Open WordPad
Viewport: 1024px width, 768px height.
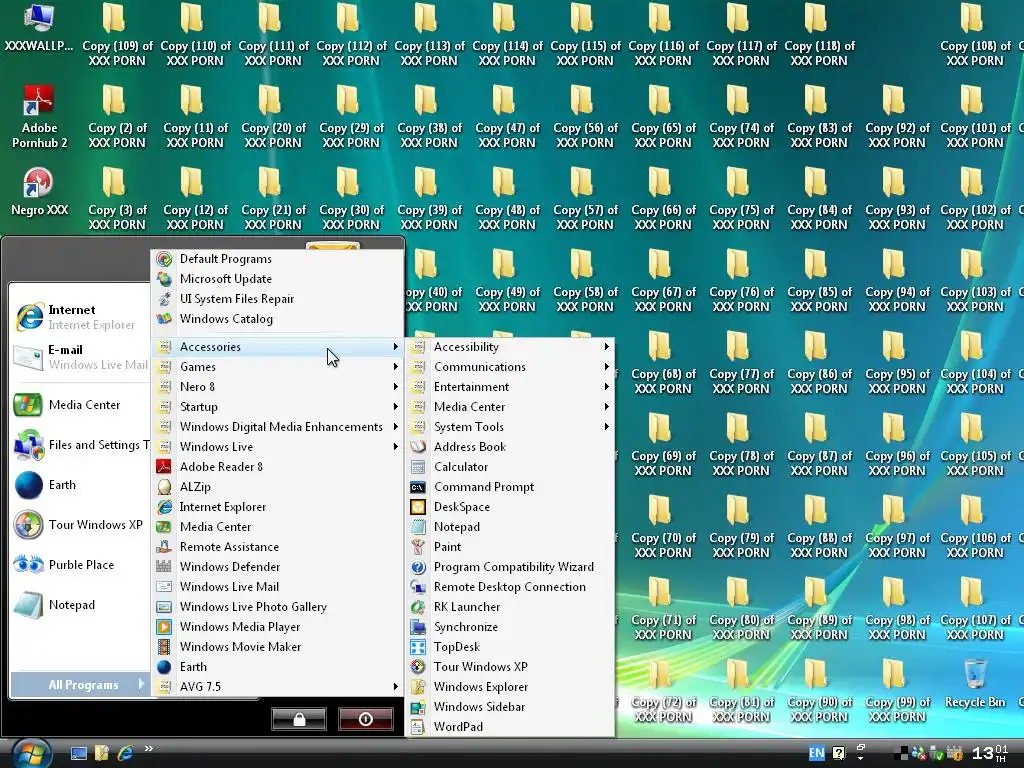click(x=509, y=727)
